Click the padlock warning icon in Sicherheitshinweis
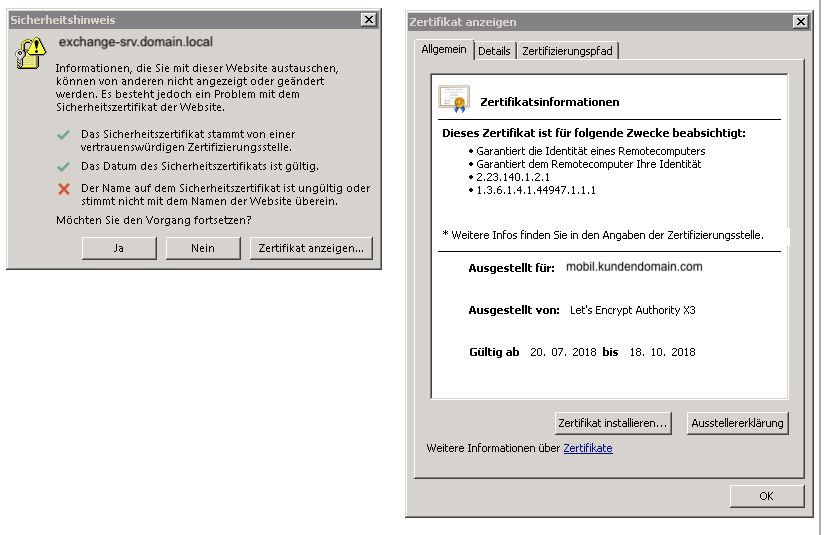Image resolution: width=829 pixels, height=535 pixels. coord(31,53)
